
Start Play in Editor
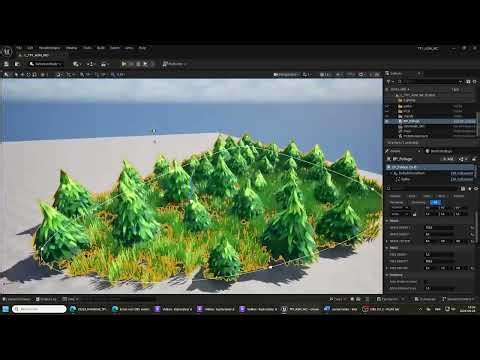[x=124, y=64]
